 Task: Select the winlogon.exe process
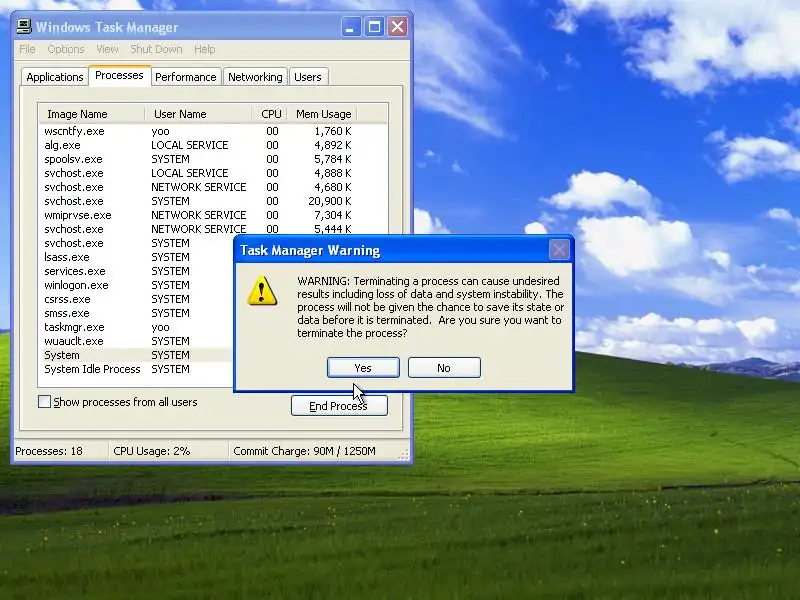(137, 285)
